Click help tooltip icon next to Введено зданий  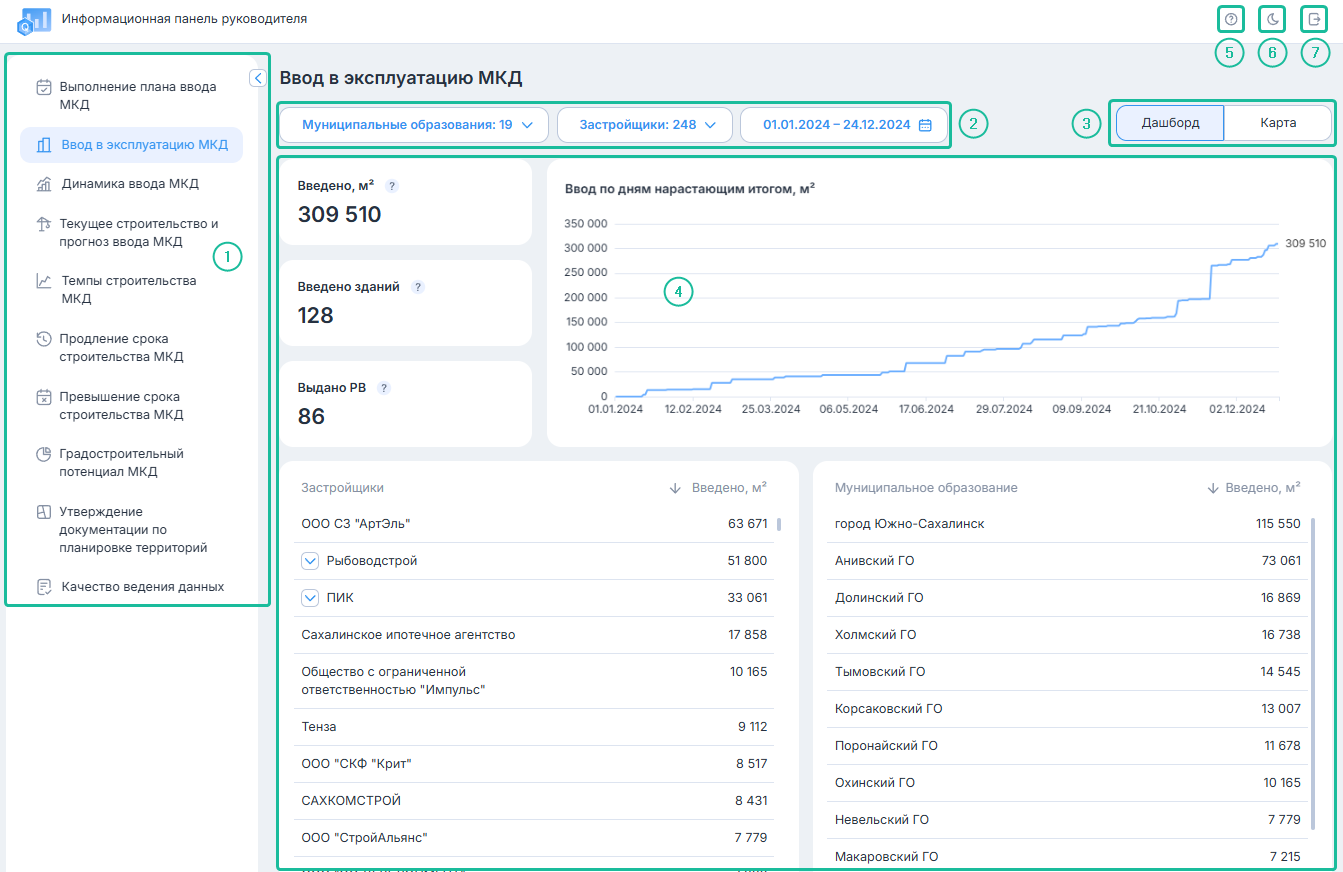coord(418,287)
